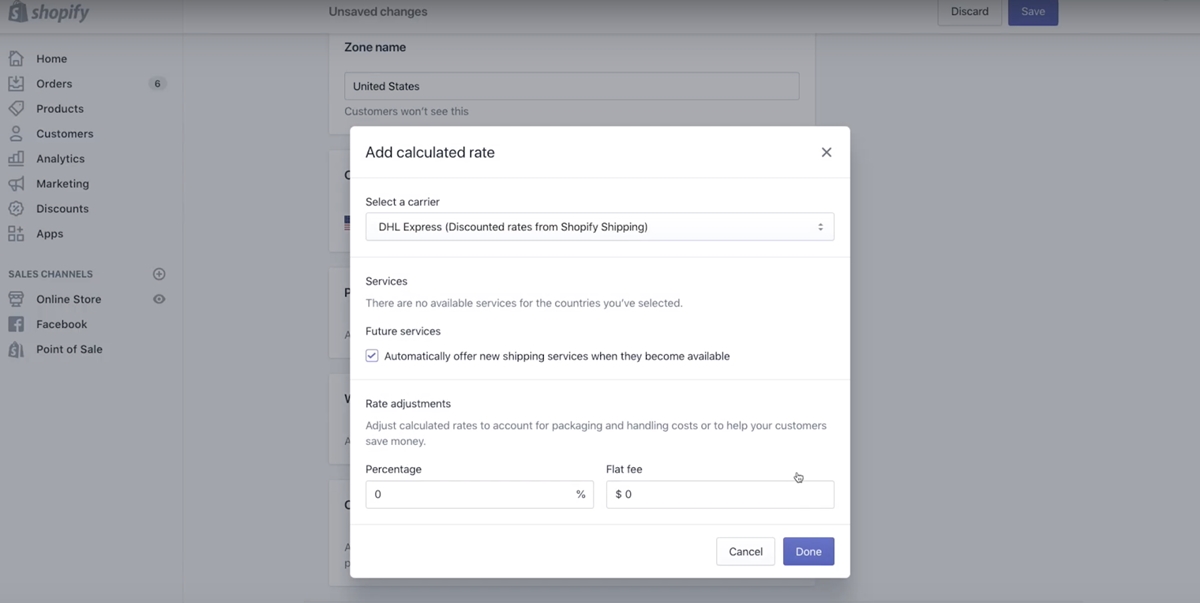Open the Home menu item
The height and width of the screenshot is (603, 1200).
pos(52,59)
